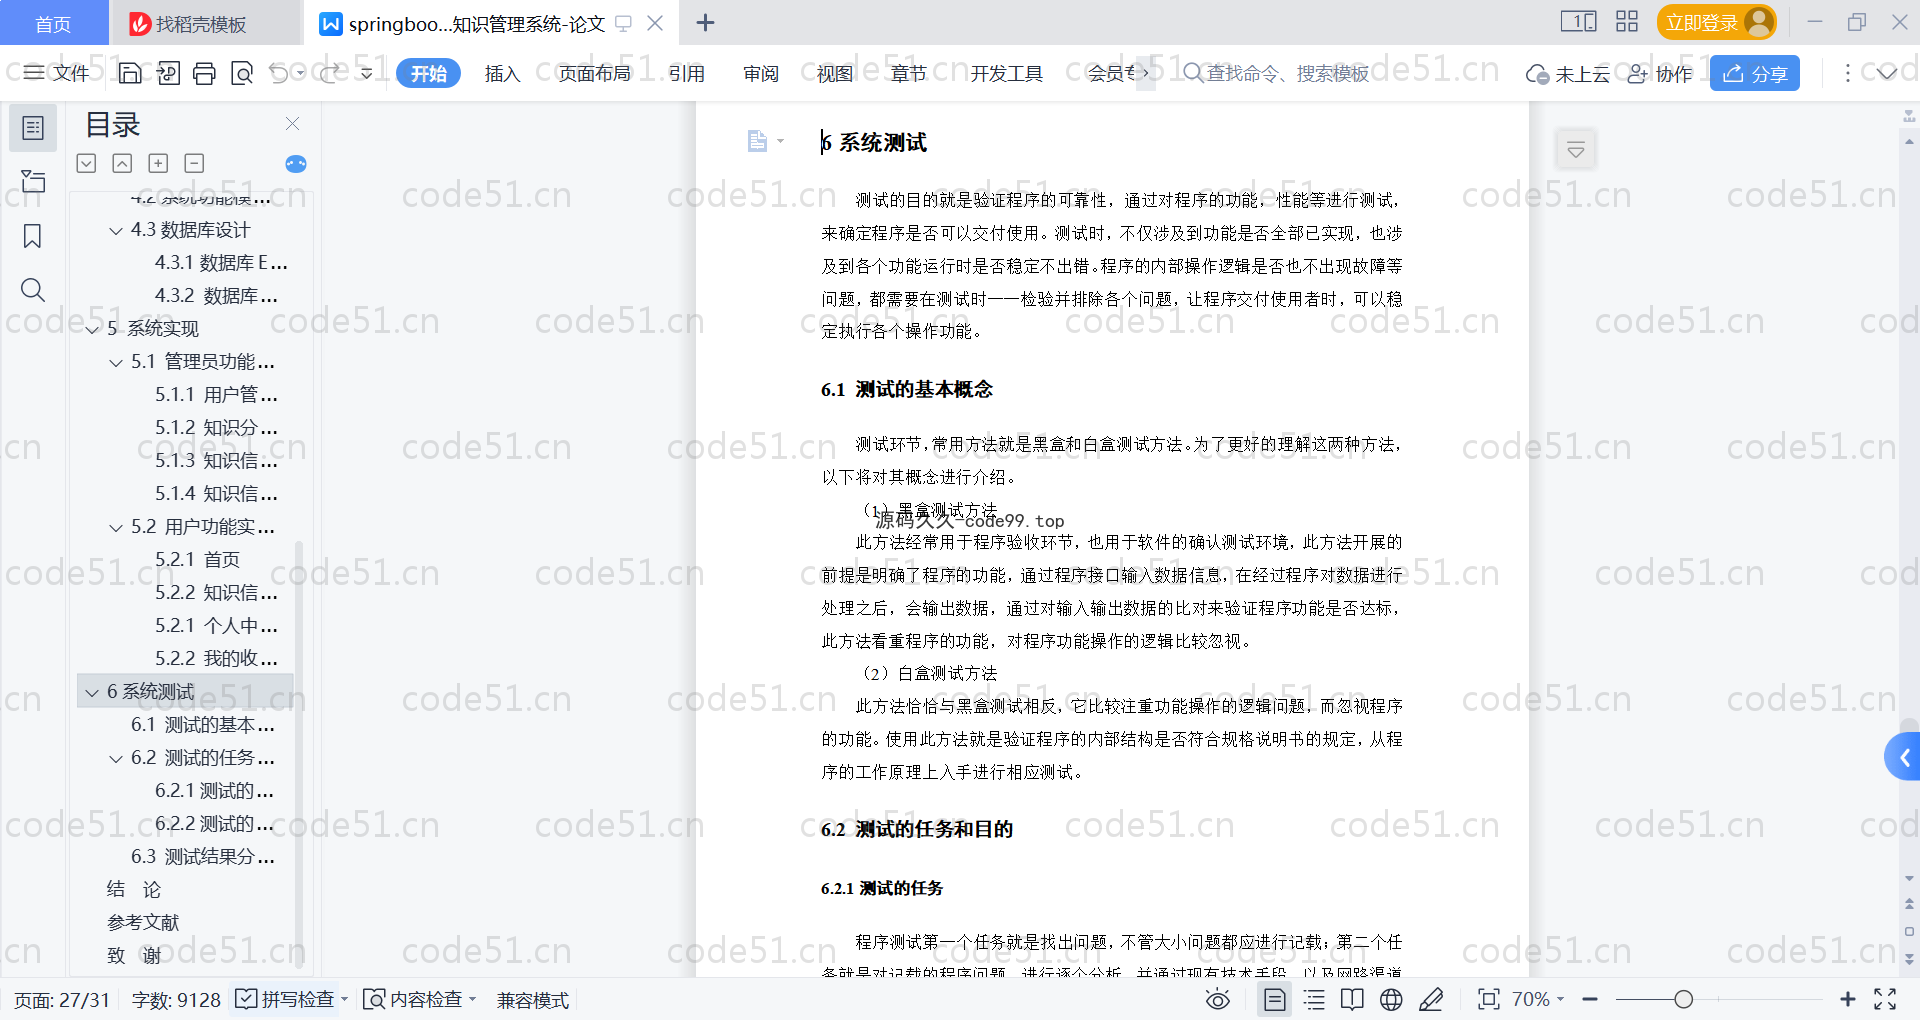
Task: Select the 引用 ribbon tab
Action: (x=687, y=73)
